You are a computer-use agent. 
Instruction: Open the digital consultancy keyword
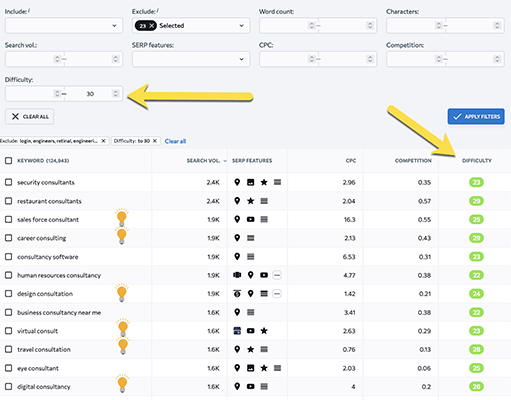pyautogui.click(x=44, y=387)
